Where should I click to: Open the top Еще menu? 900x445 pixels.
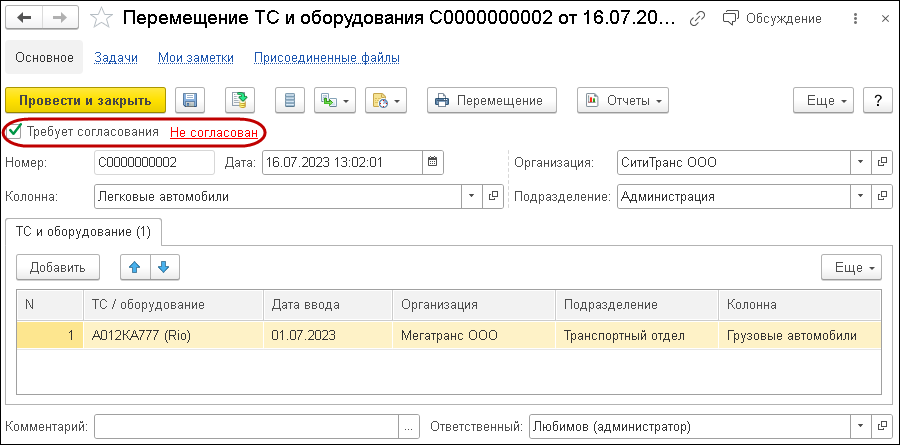click(x=823, y=100)
